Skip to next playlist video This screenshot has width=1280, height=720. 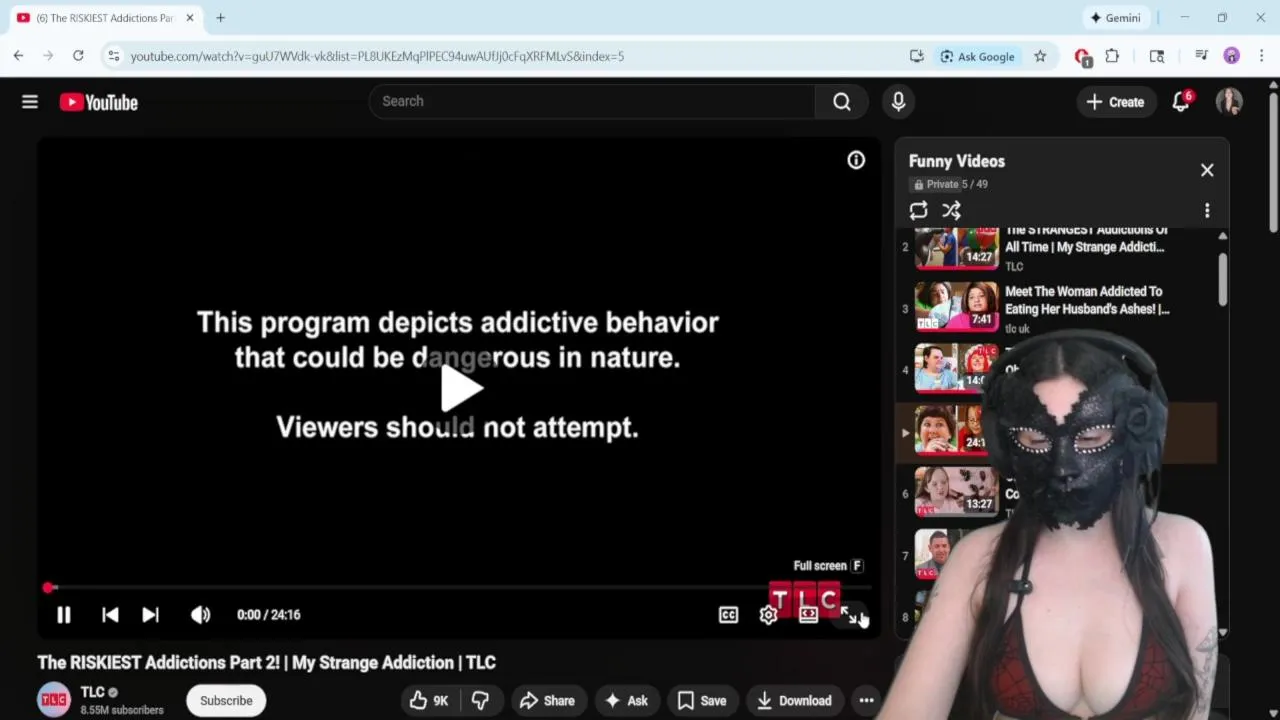point(150,615)
